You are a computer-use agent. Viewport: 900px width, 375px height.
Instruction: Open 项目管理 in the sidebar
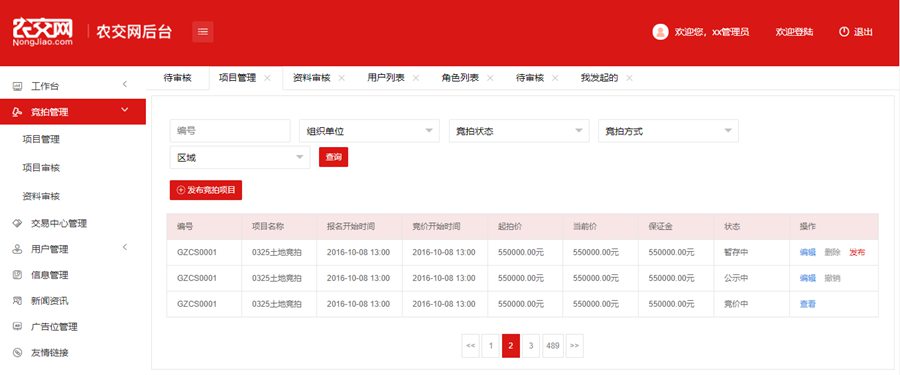41,139
